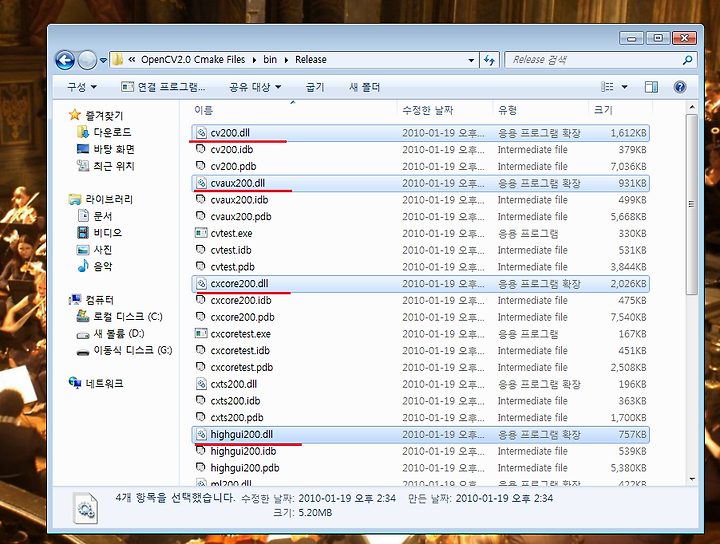Click the 연결 프로그램... toolbar button

(163, 87)
